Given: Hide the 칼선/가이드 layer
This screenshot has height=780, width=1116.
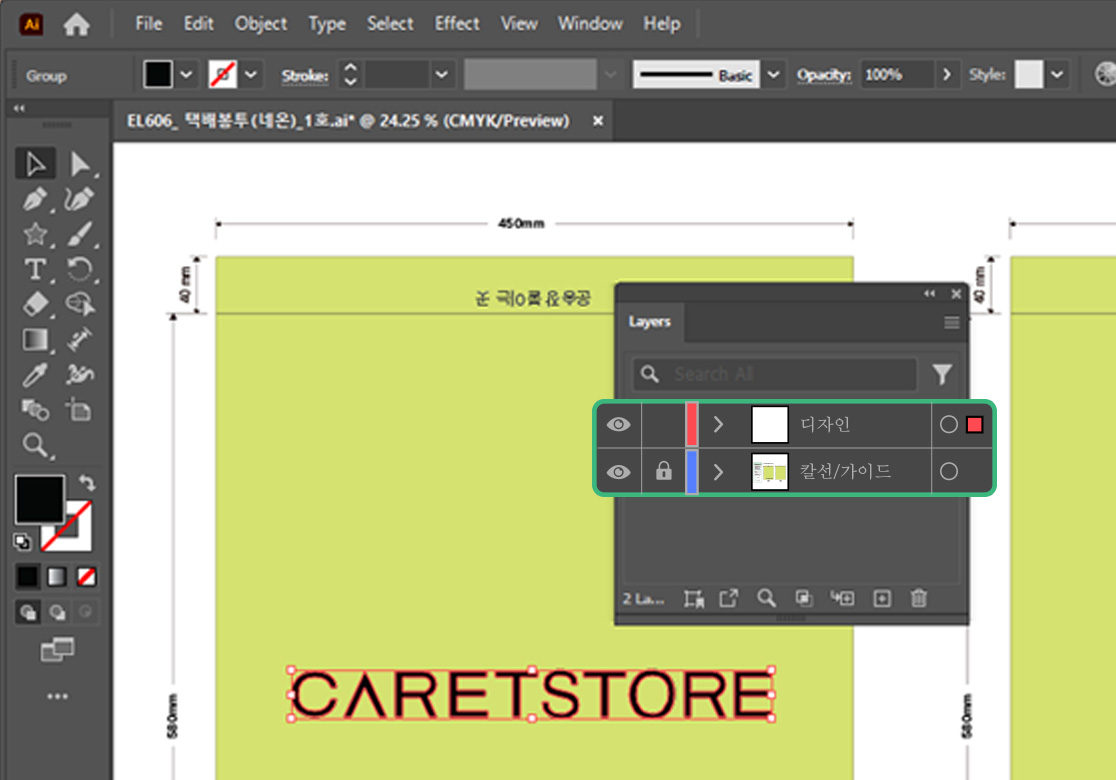Looking at the screenshot, I should pyautogui.click(x=618, y=472).
